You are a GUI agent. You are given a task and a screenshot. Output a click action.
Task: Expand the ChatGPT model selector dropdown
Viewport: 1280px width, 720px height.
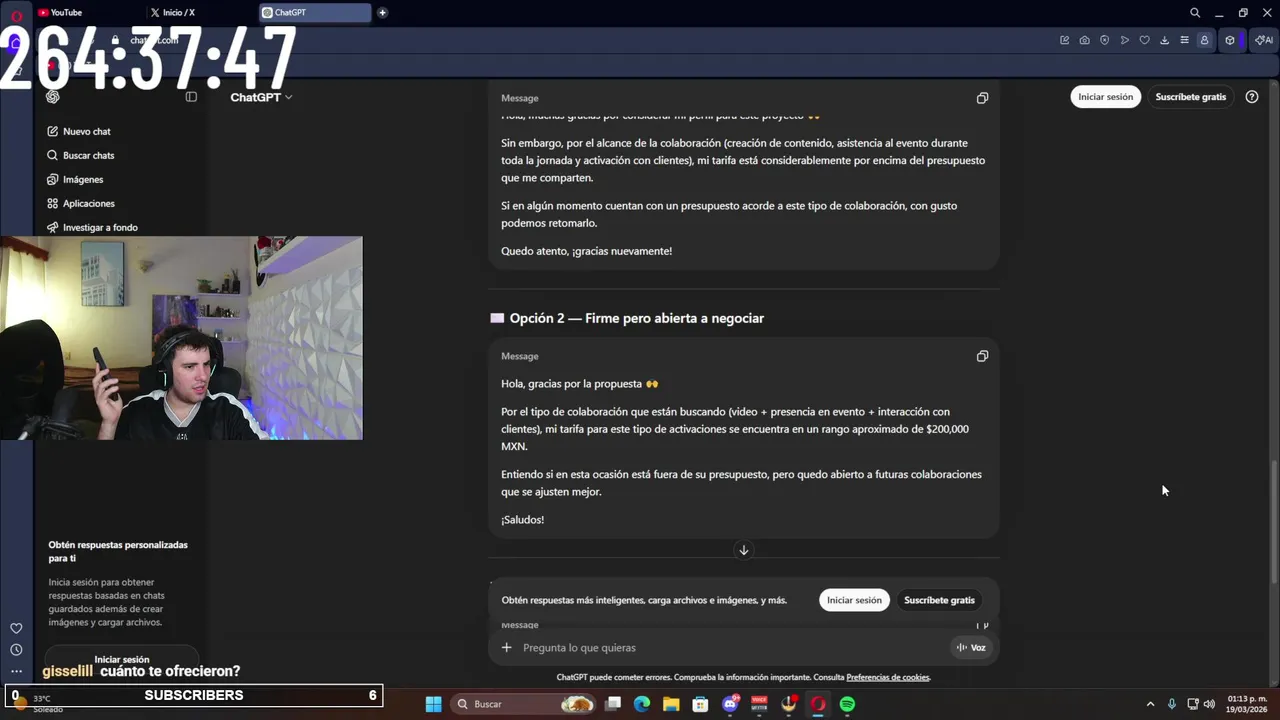(261, 97)
